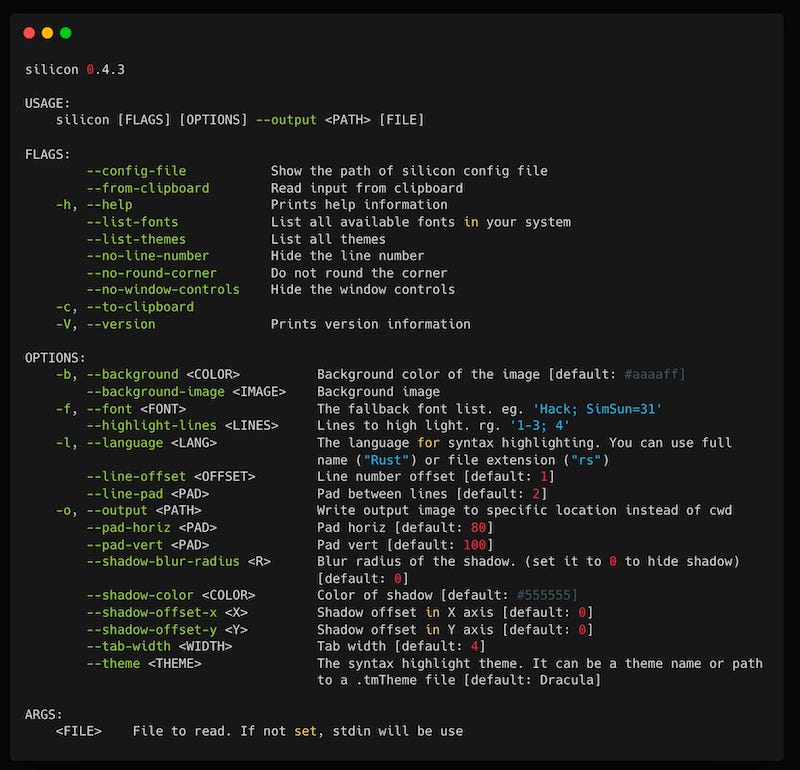Click 'List all themes' description
The height and width of the screenshot is (770, 800).
click(x=328, y=239)
